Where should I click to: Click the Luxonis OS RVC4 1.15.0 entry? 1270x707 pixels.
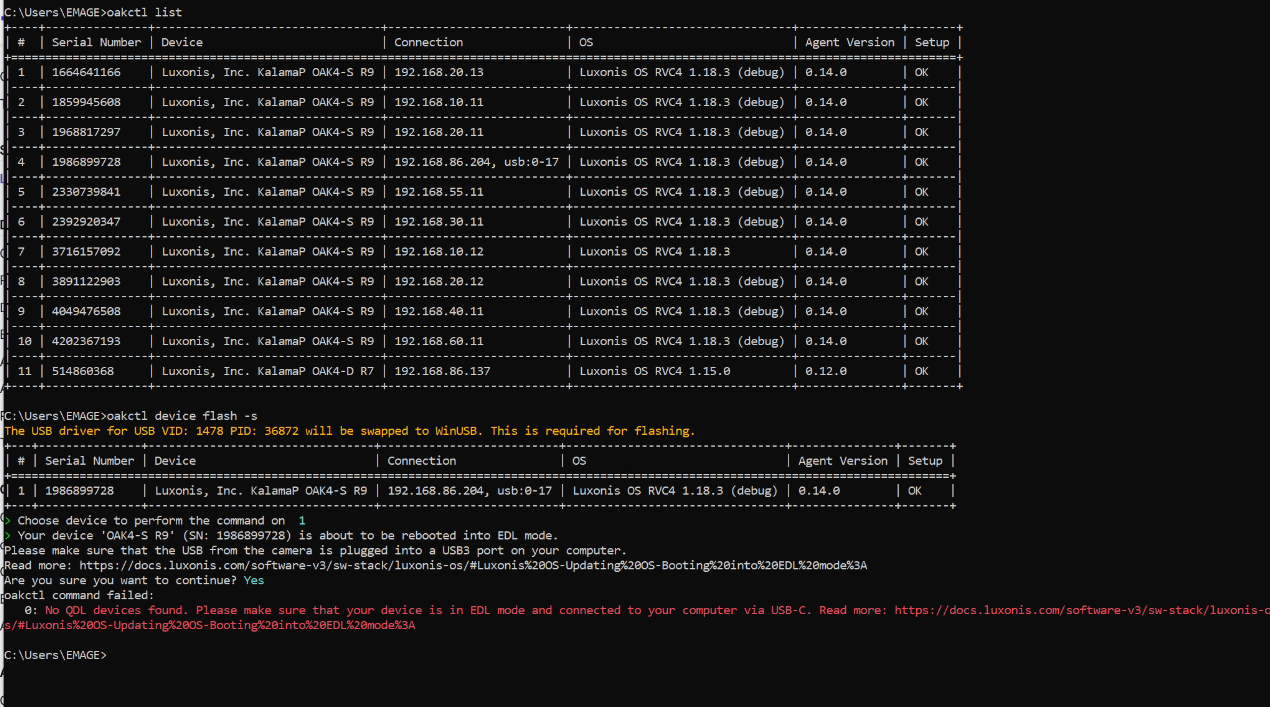[654, 371]
